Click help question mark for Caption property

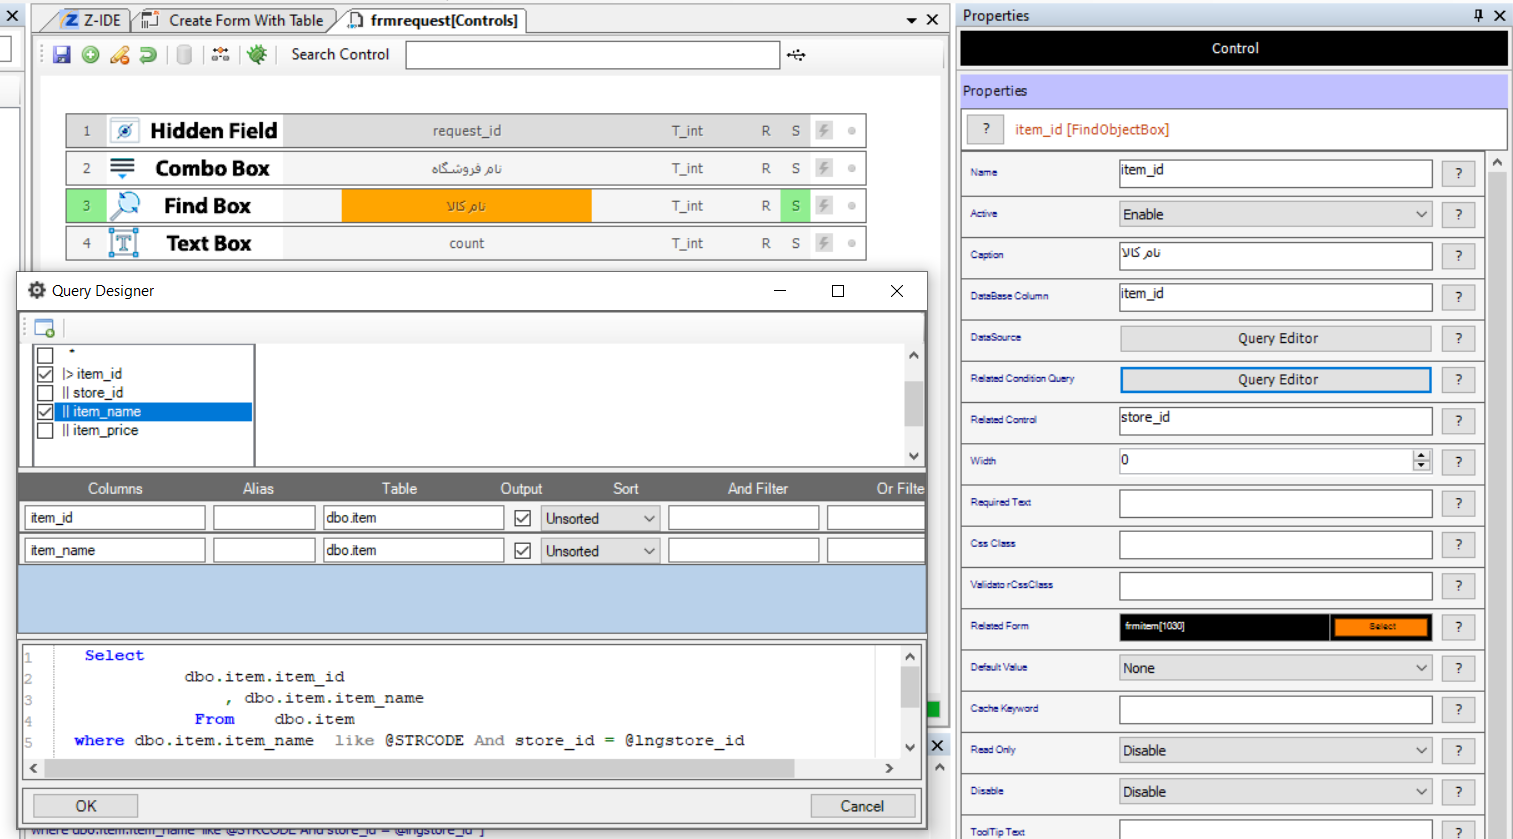pyautogui.click(x=1459, y=256)
